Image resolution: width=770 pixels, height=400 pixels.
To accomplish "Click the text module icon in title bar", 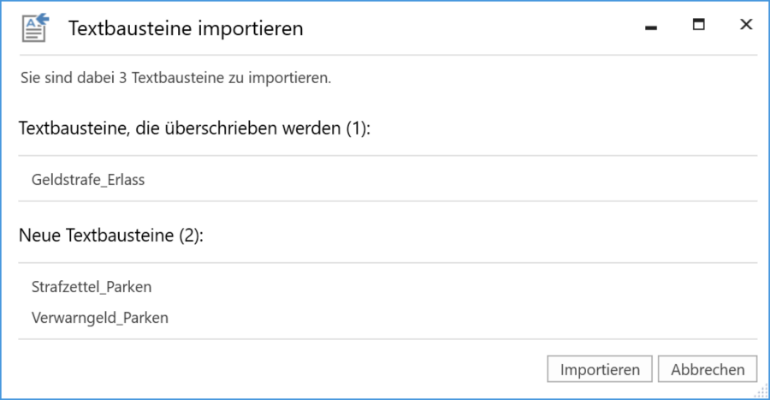I will [35, 28].
